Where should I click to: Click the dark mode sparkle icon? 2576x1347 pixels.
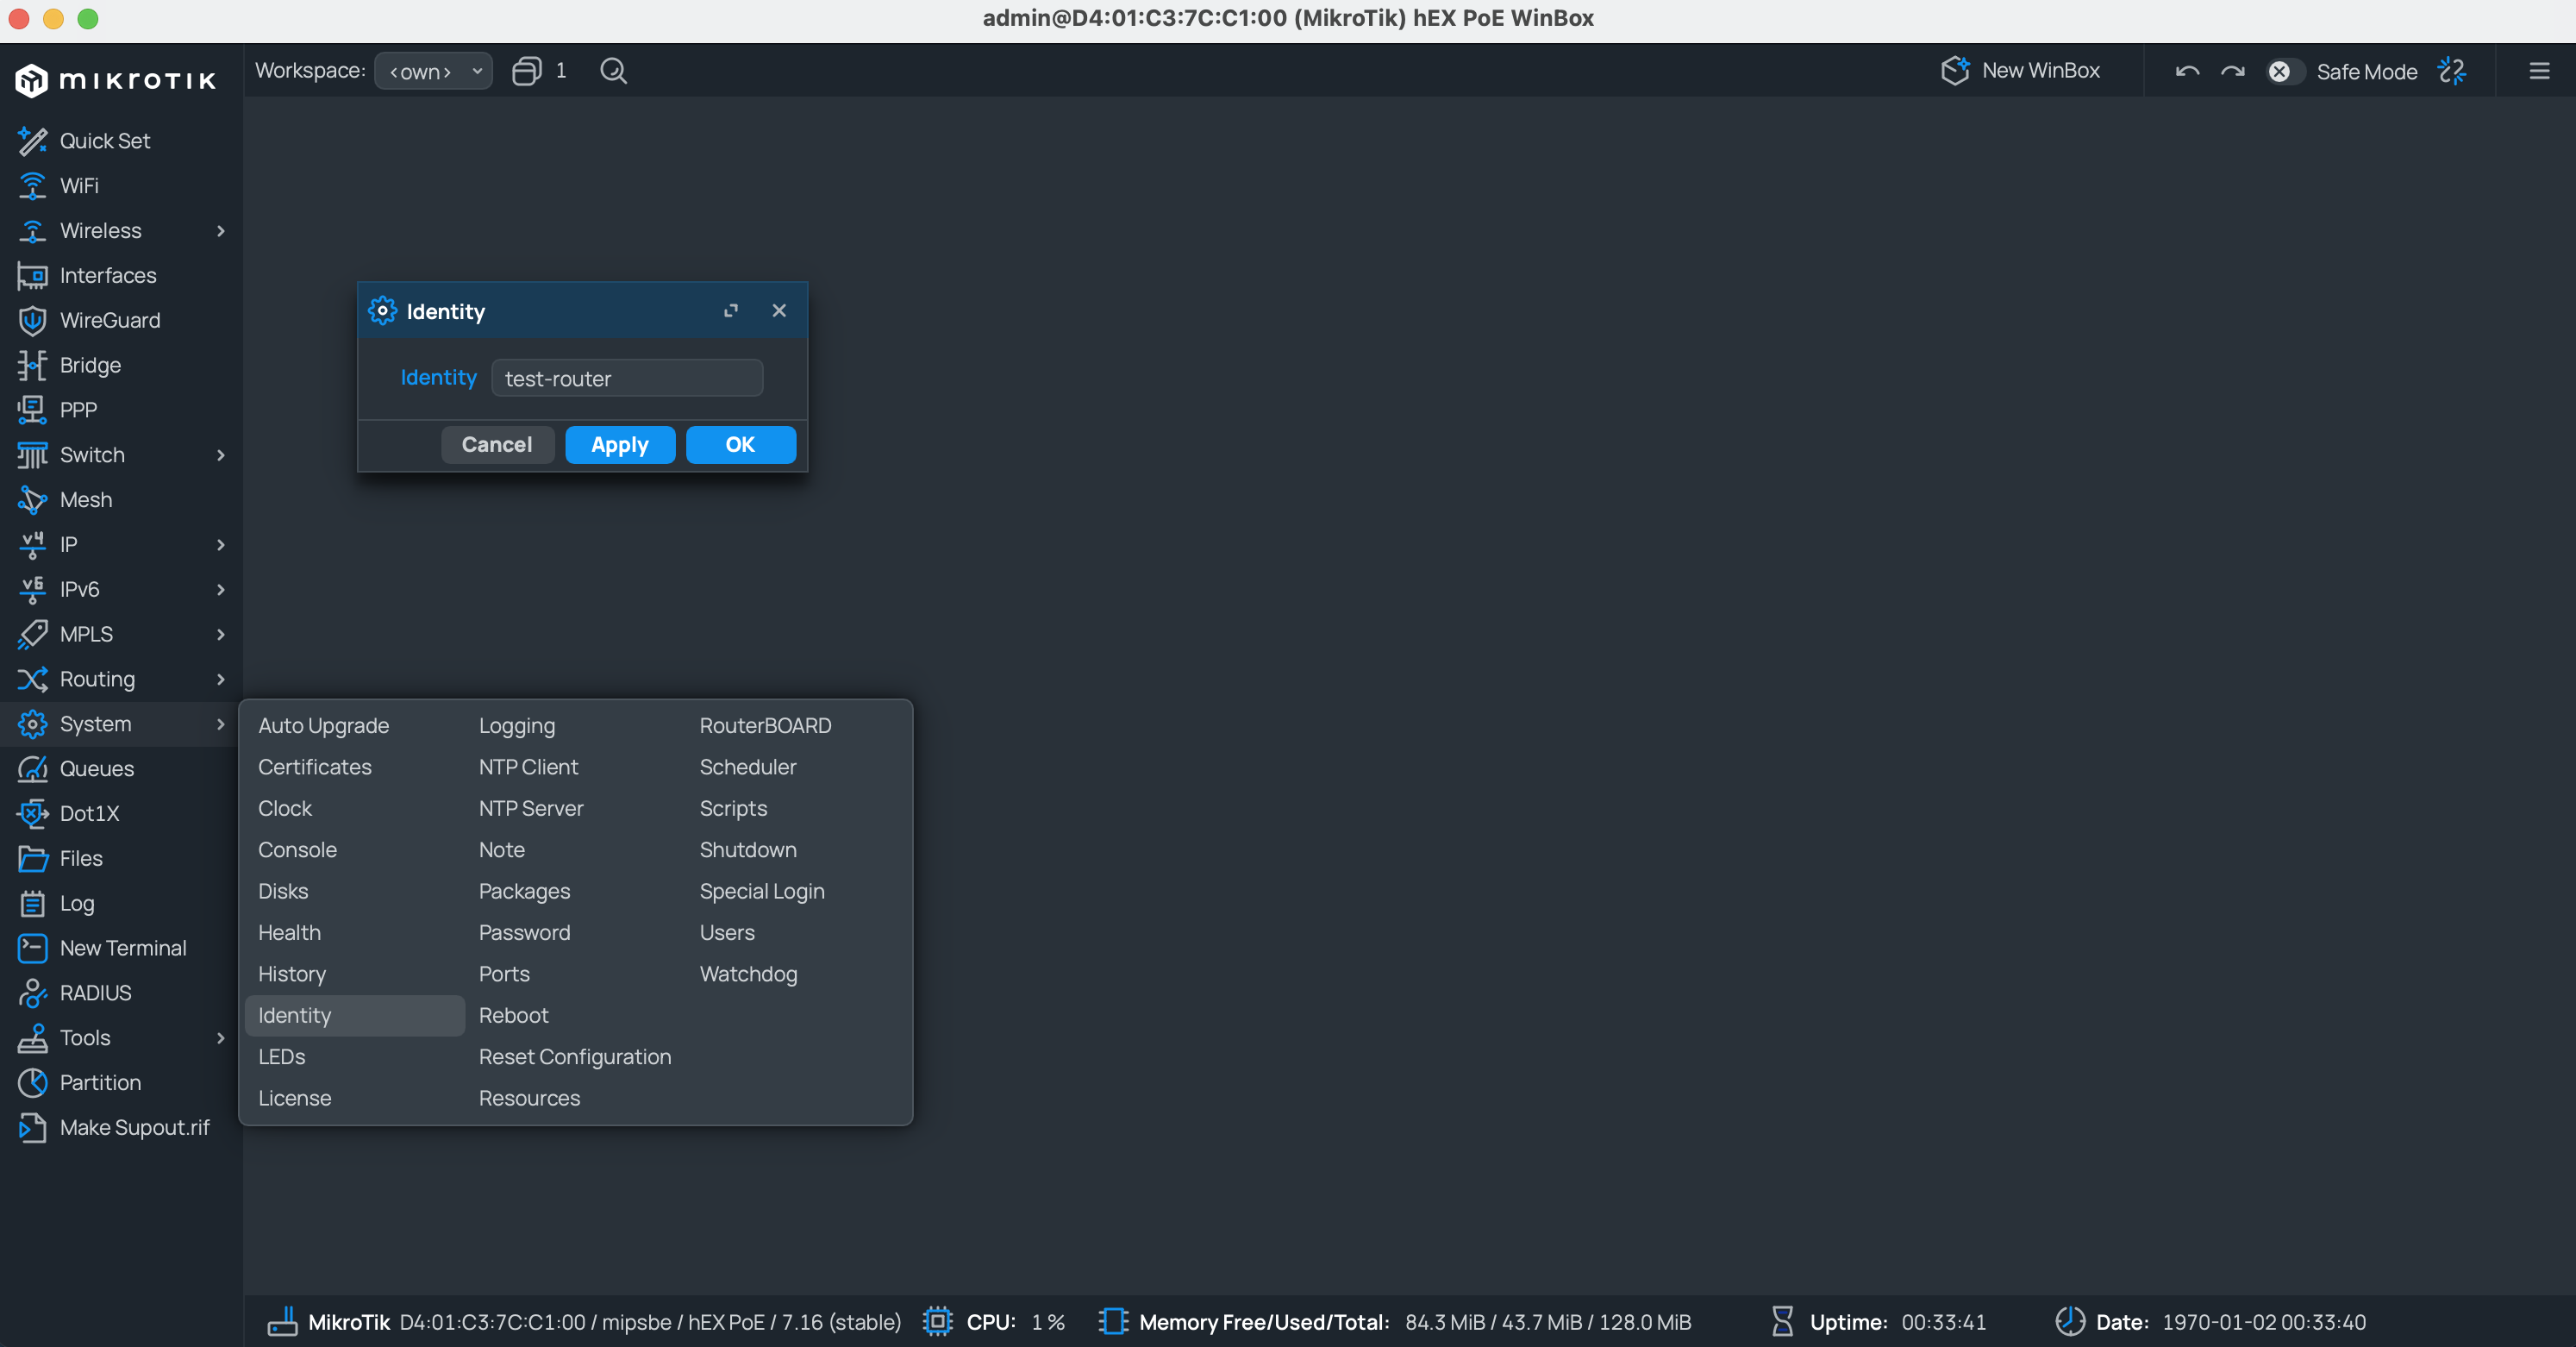tap(2452, 71)
